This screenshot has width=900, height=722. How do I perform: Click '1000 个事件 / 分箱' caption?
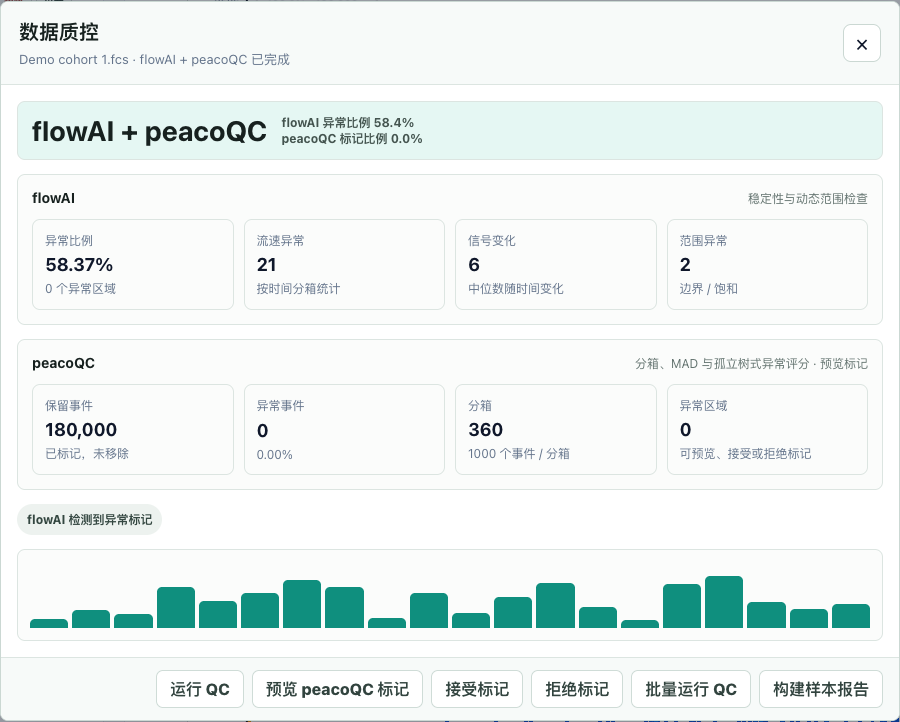(519, 453)
